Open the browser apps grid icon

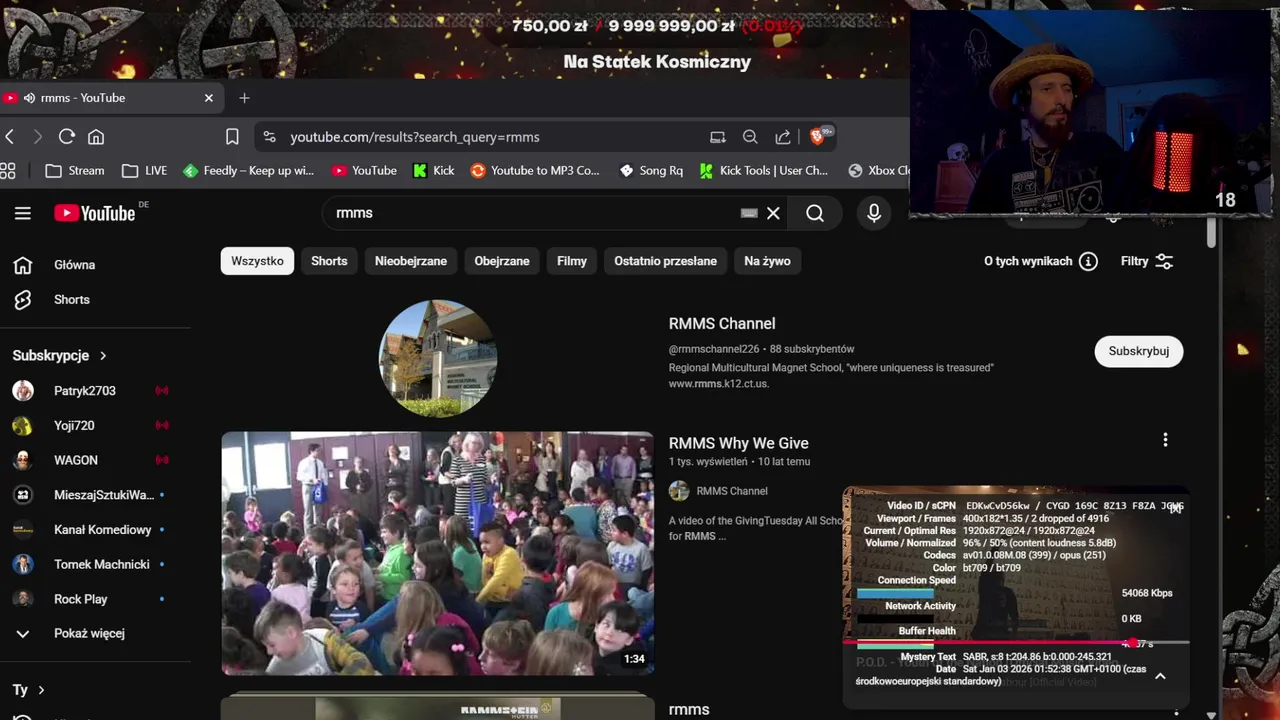point(8,171)
